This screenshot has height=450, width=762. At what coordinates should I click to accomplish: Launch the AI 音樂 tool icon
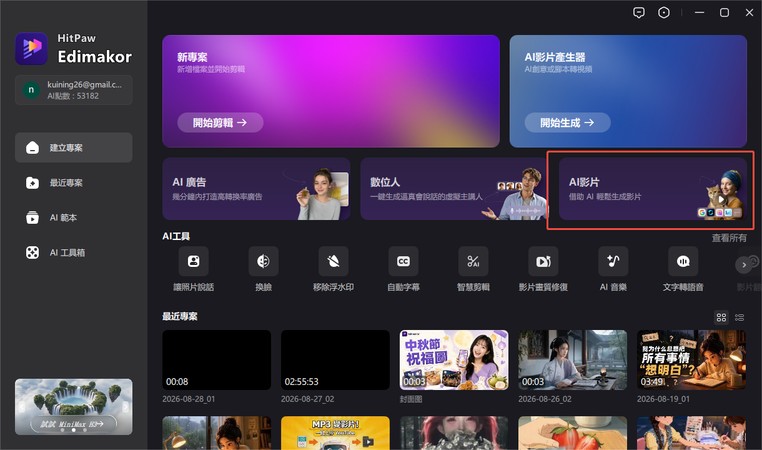613,261
